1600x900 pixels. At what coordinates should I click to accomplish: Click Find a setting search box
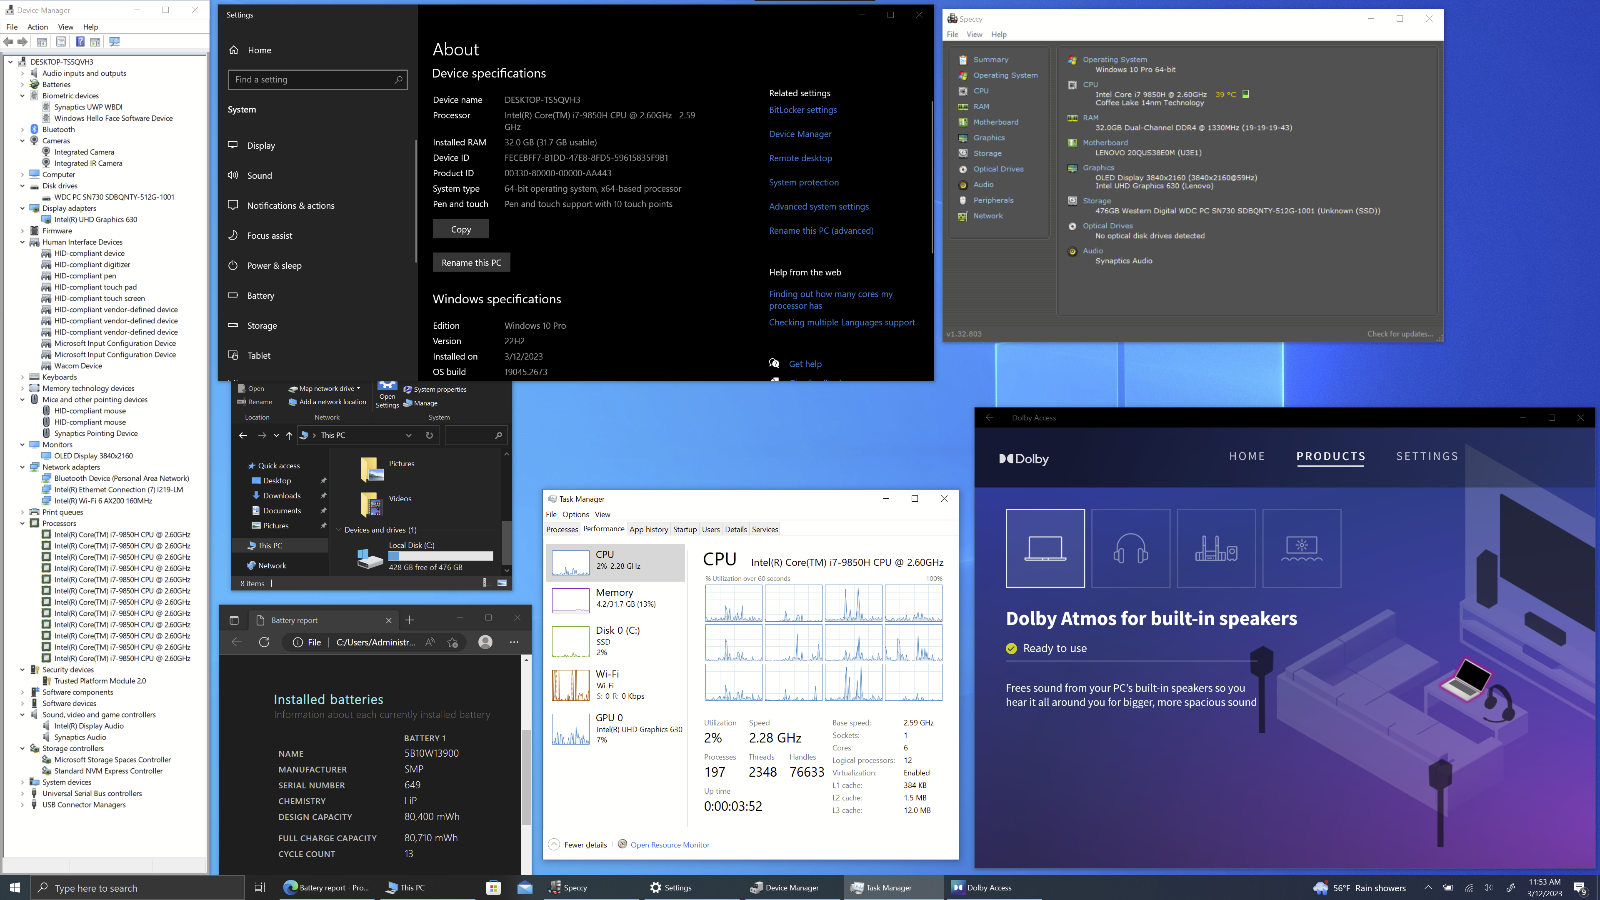(318, 79)
